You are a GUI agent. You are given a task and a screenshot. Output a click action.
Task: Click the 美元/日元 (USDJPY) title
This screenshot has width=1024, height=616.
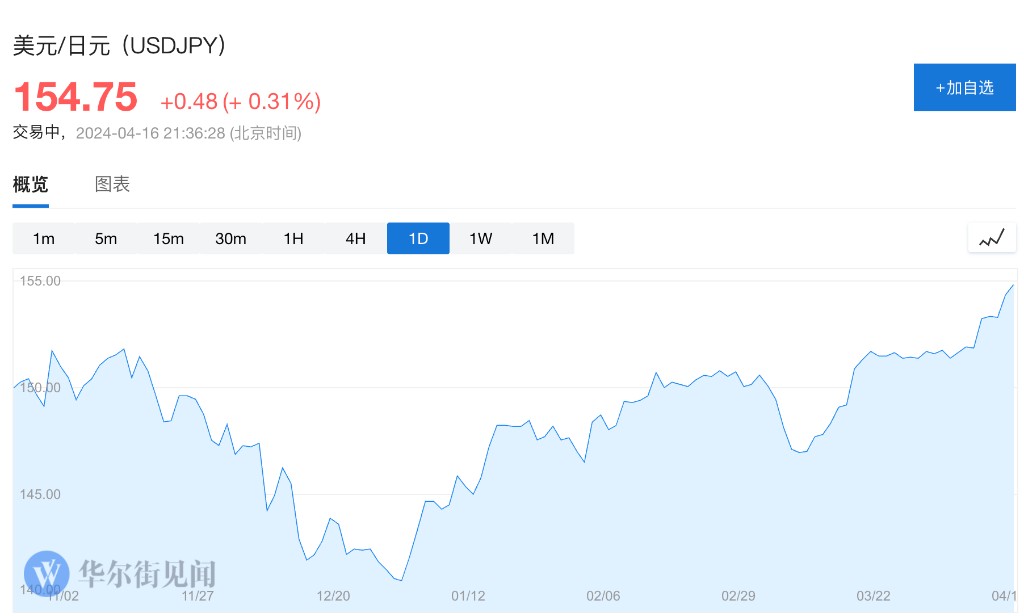pos(119,45)
